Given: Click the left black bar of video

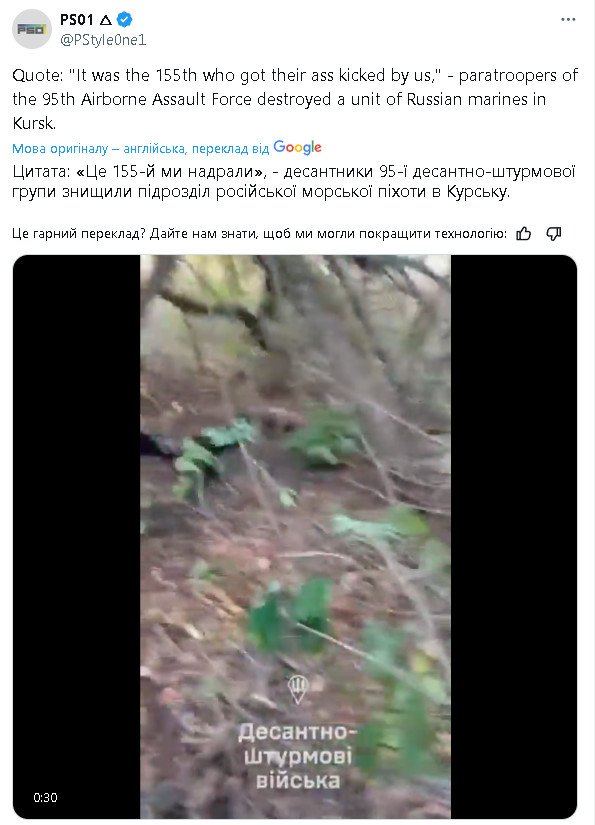Looking at the screenshot, I should coord(77,536).
